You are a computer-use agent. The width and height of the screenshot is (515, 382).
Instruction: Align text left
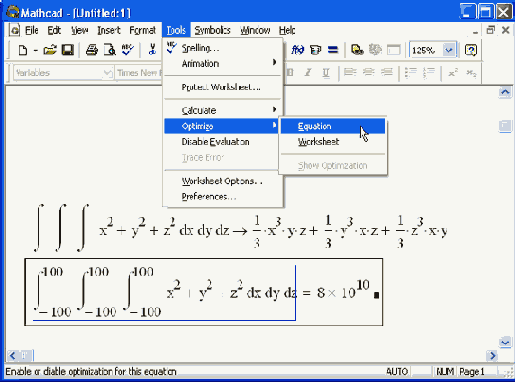point(350,72)
